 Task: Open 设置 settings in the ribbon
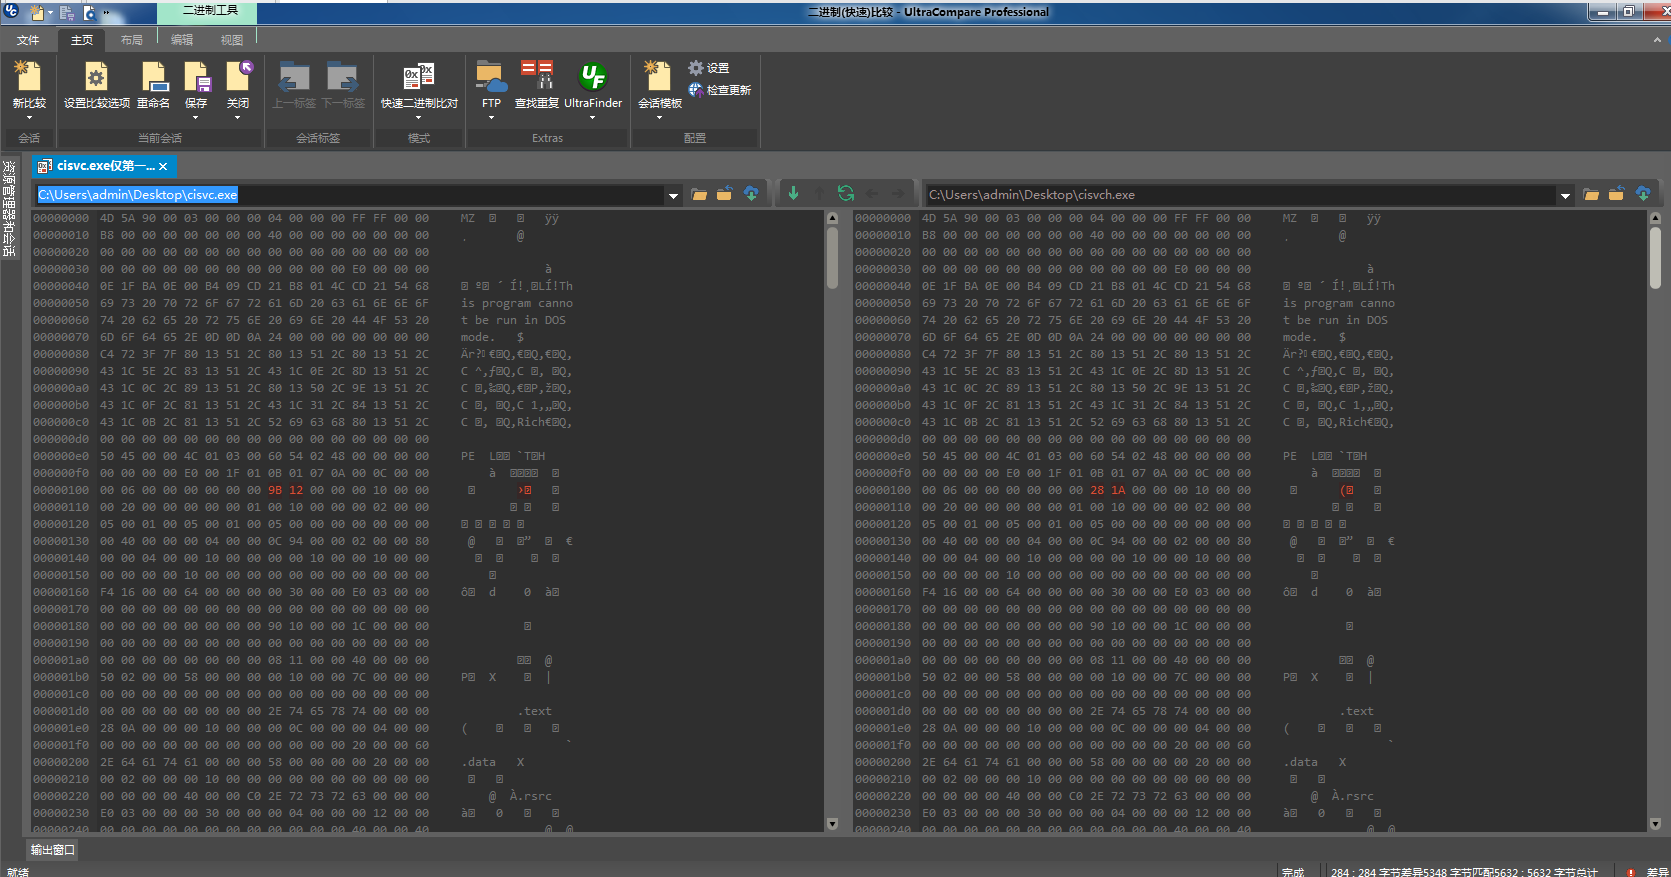[709, 68]
